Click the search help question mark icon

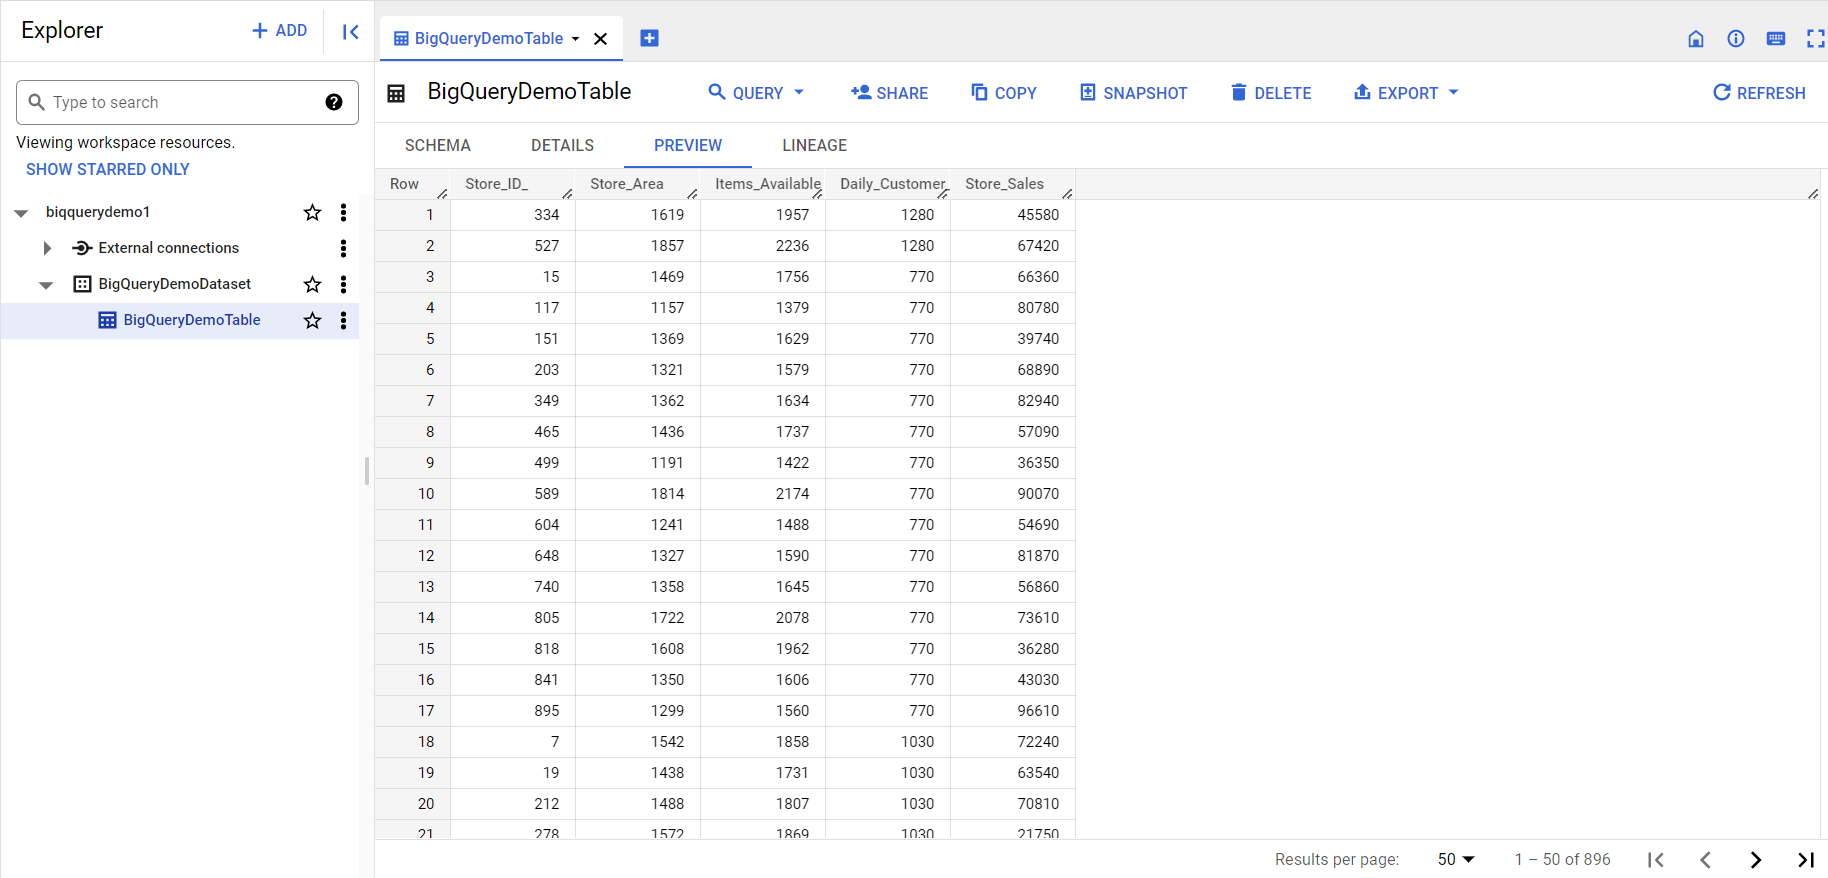pyautogui.click(x=334, y=102)
